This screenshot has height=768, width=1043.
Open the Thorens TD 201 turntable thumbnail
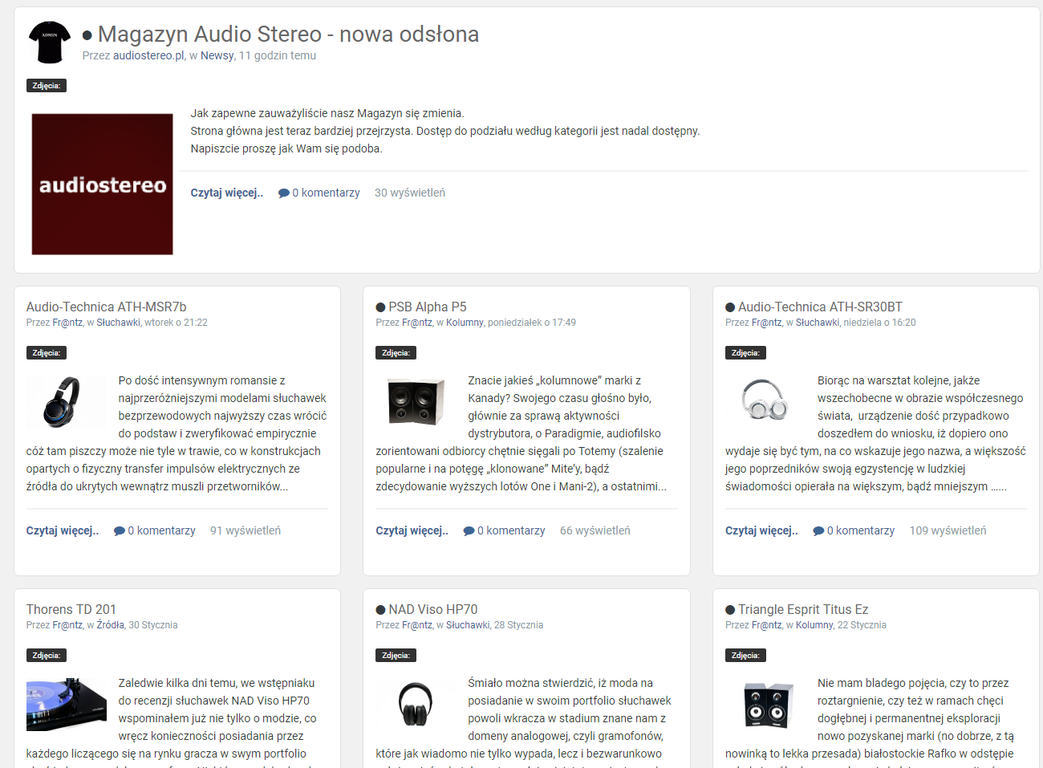pyautogui.click(x=67, y=704)
